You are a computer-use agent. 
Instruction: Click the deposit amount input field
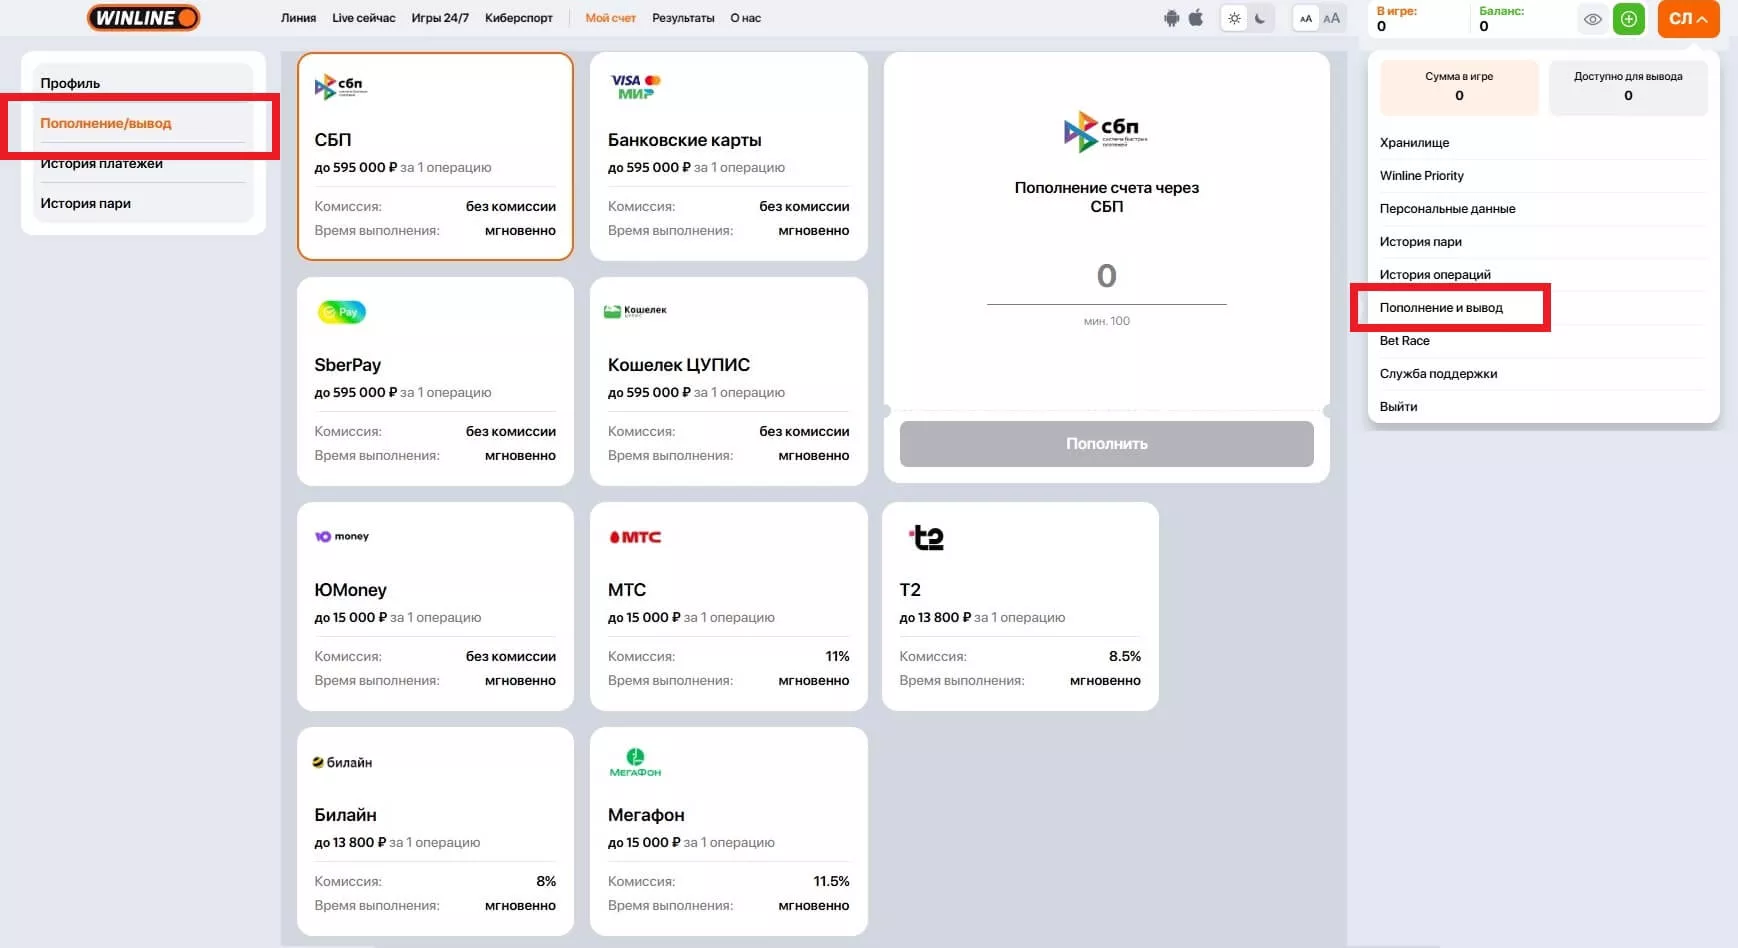(x=1106, y=277)
